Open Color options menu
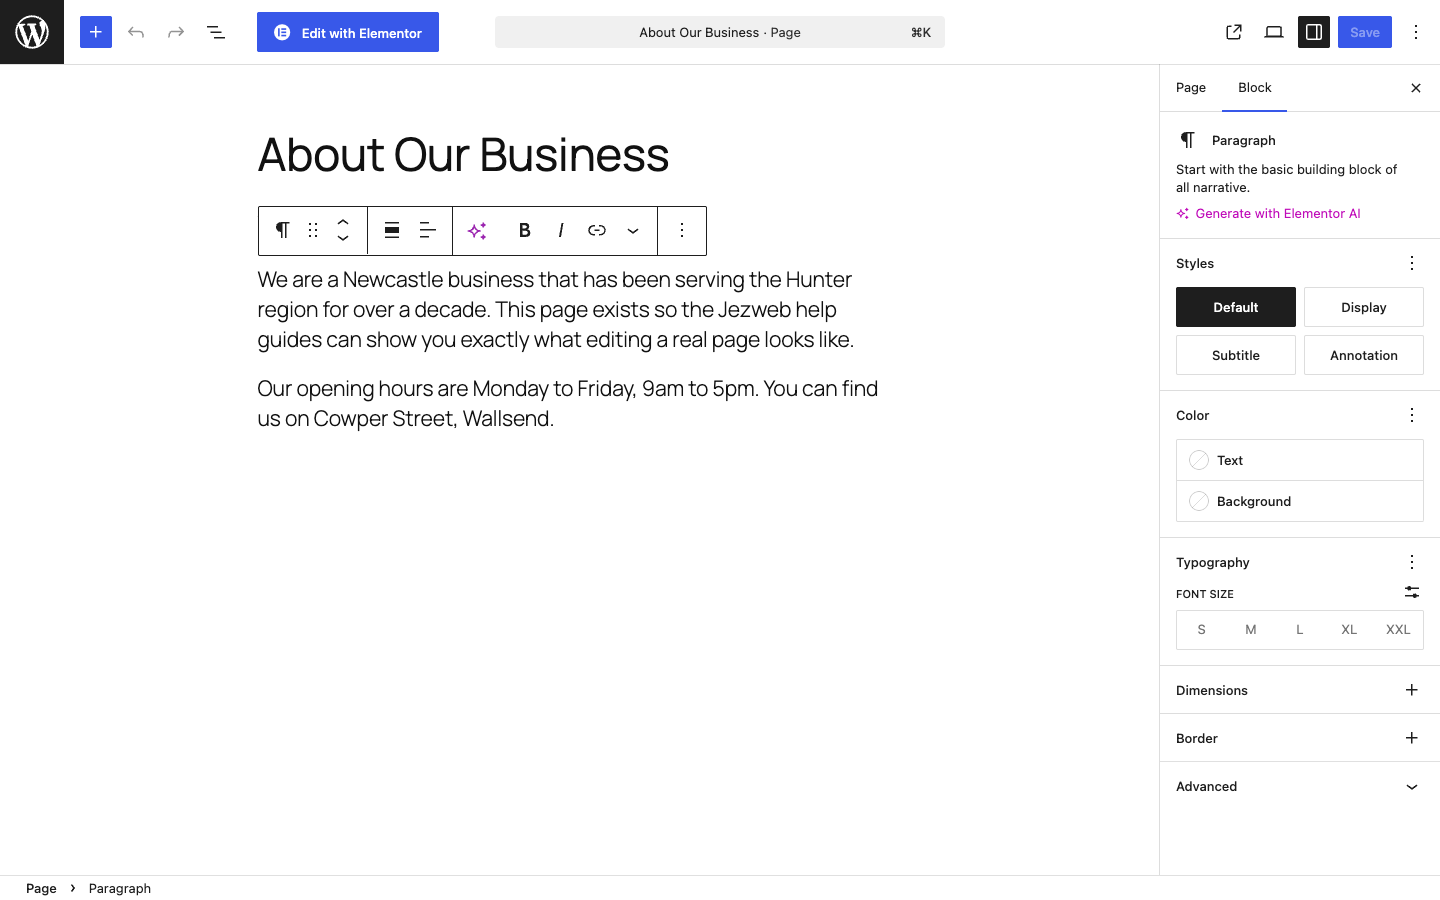This screenshot has width=1440, height=900. tap(1412, 415)
